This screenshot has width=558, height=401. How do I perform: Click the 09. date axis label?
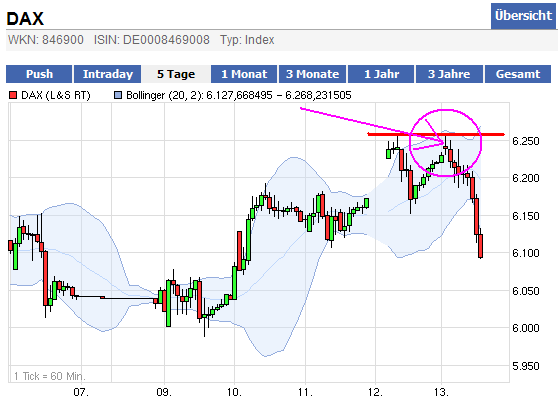[x=164, y=392]
